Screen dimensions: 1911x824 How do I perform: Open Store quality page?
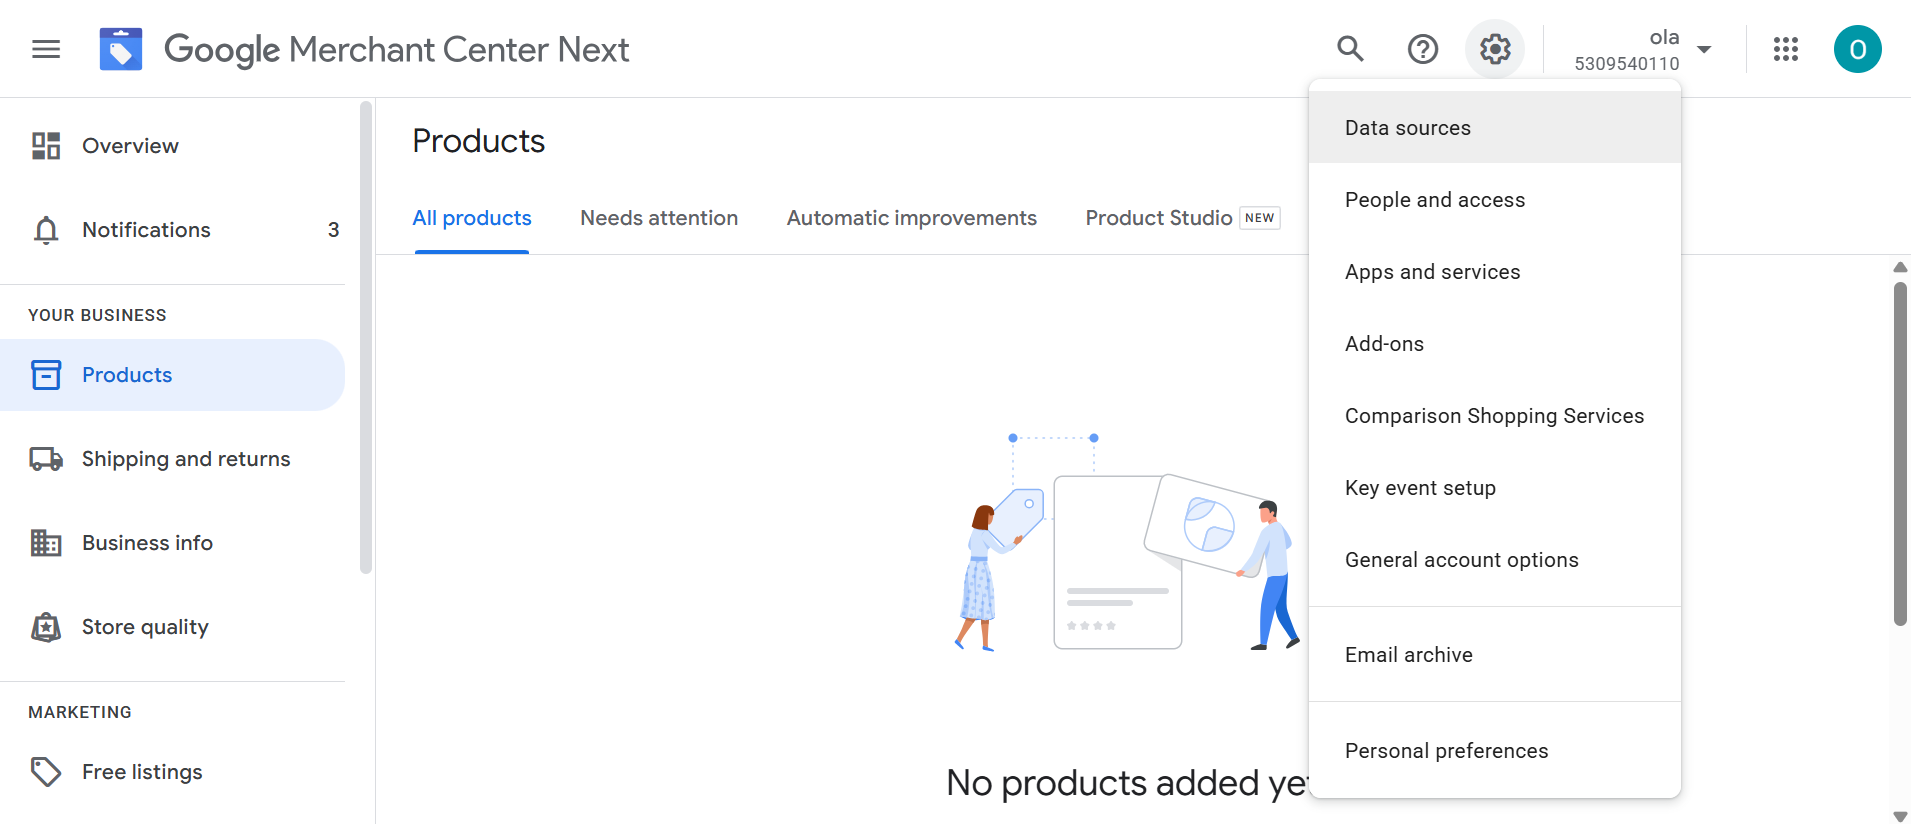pos(172,627)
